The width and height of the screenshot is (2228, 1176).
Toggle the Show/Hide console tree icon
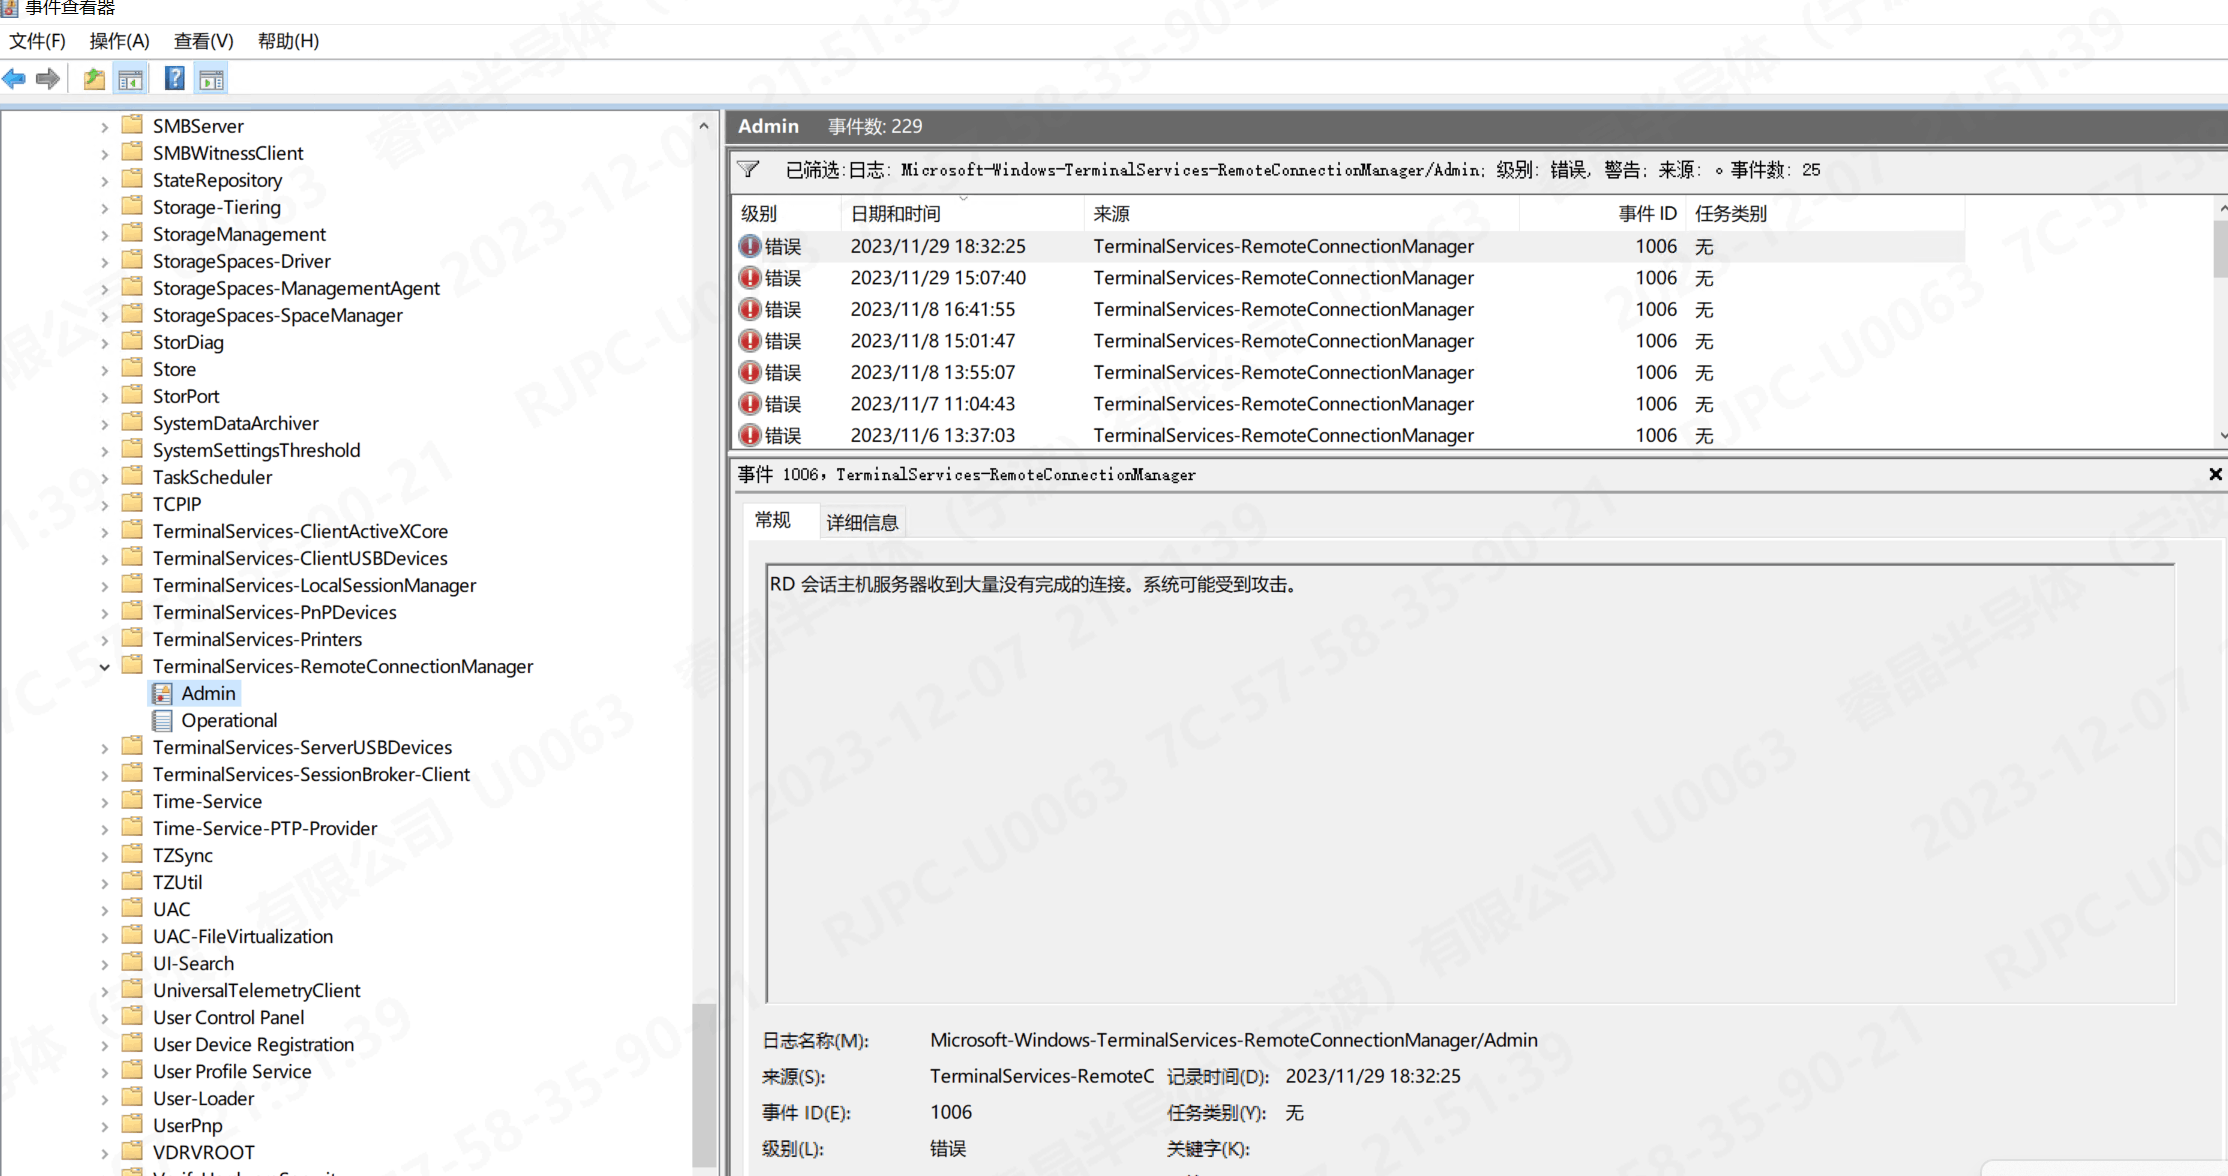tap(131, 79)
